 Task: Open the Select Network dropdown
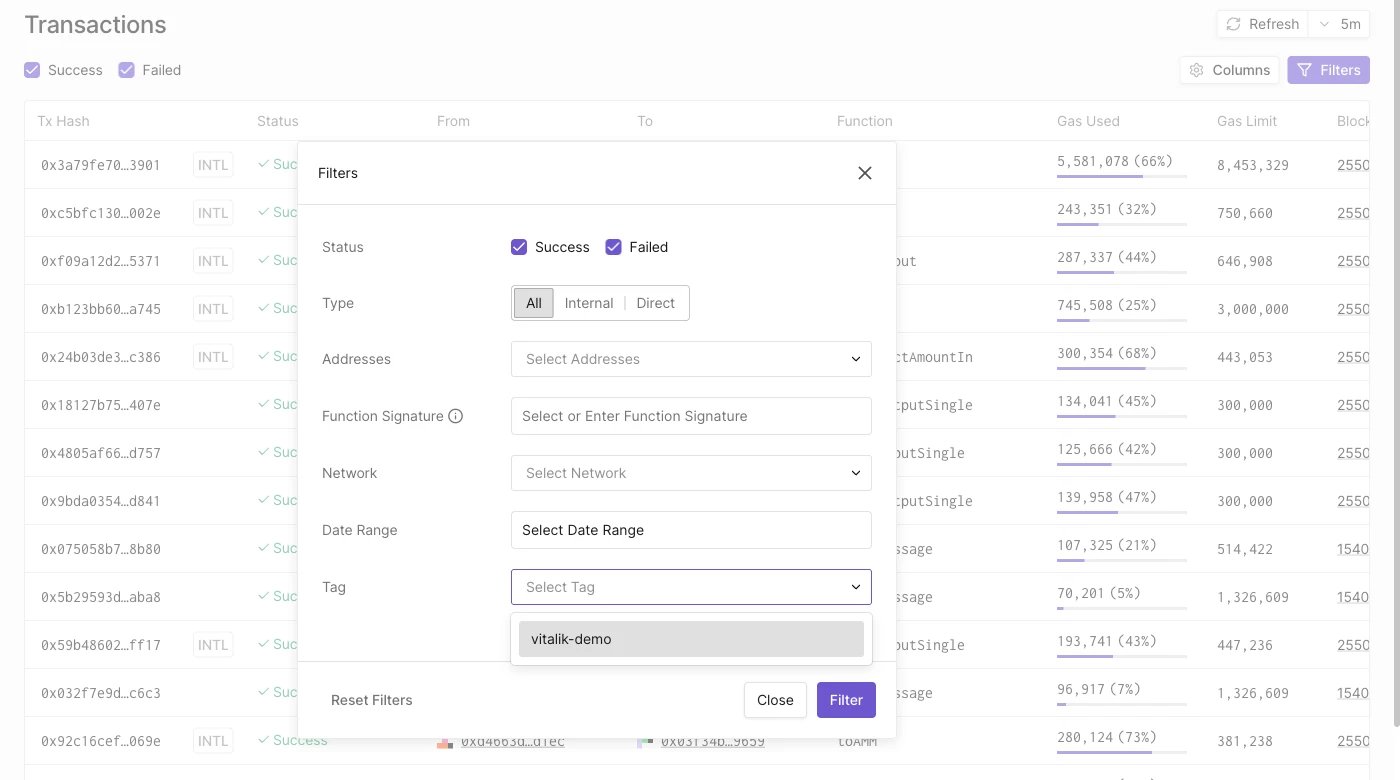[x=691, y=473]
